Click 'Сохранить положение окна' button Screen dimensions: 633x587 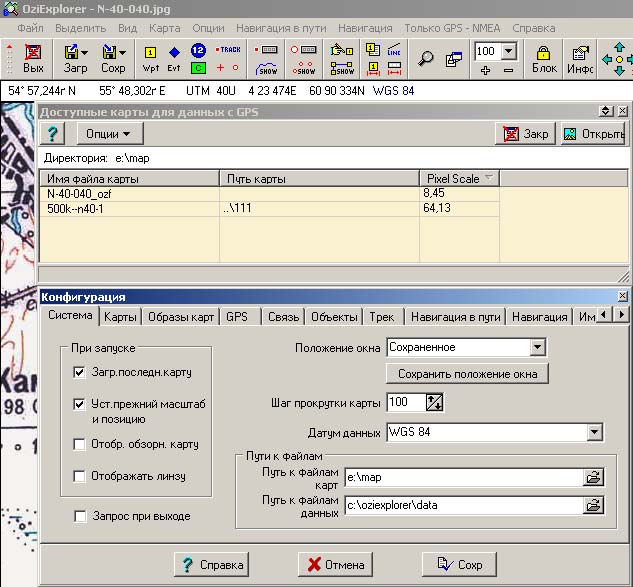[467, 374]
